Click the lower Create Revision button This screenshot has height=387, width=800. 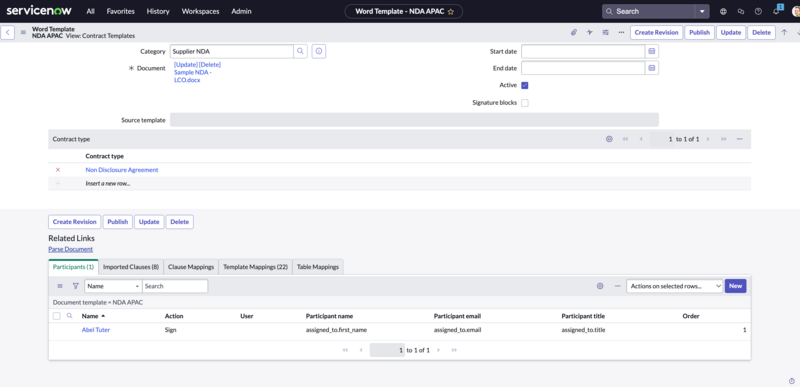(x=74, y=222)
